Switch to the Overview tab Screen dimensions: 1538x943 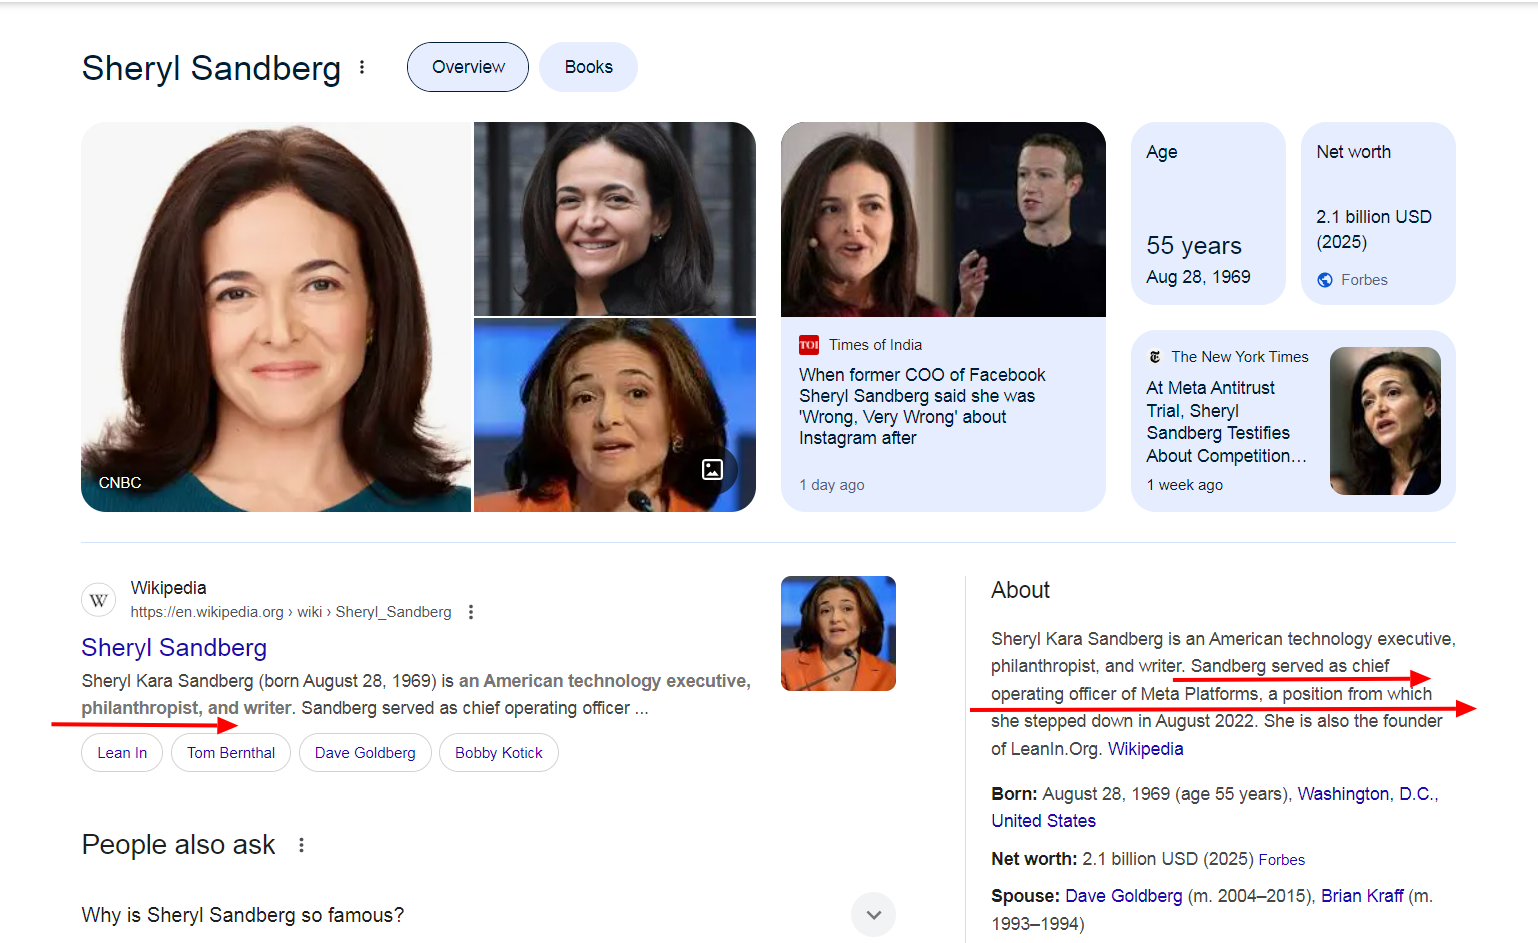468,67
